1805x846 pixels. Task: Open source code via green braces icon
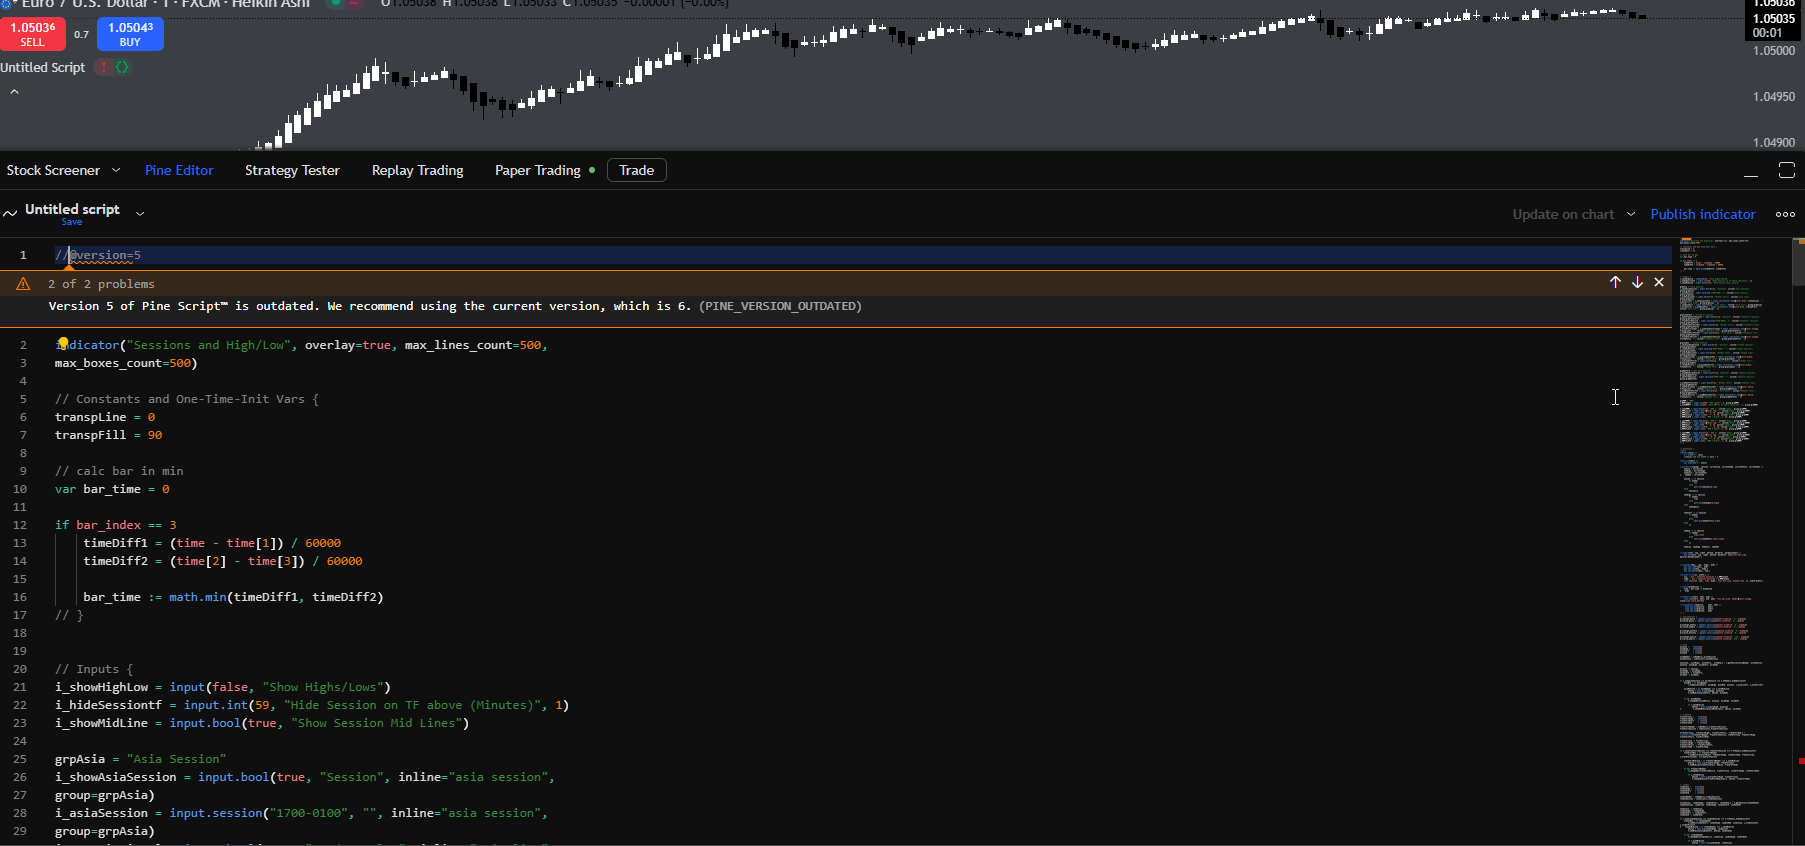tap(122, 67)
